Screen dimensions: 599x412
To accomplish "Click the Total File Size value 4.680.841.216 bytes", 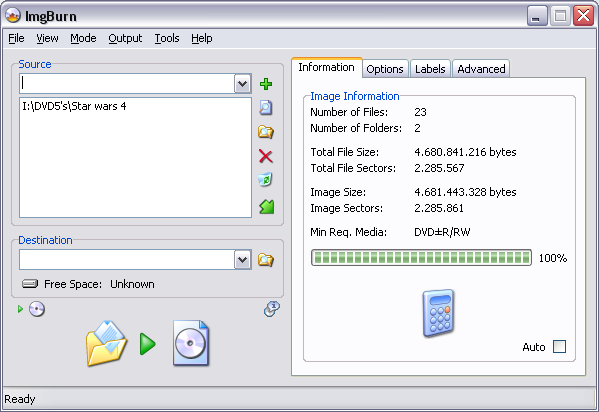I will point(465,152).
